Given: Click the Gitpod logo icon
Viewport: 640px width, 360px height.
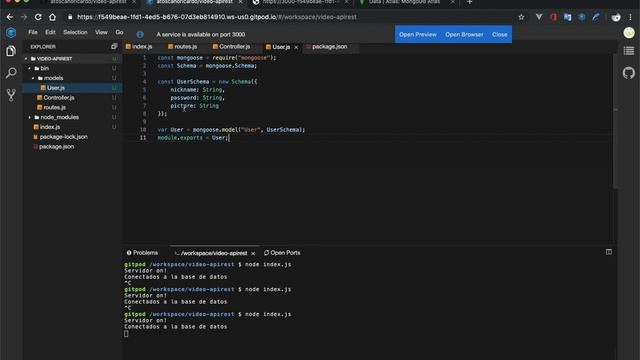Looking at the screenshot, I should point(11,32).
